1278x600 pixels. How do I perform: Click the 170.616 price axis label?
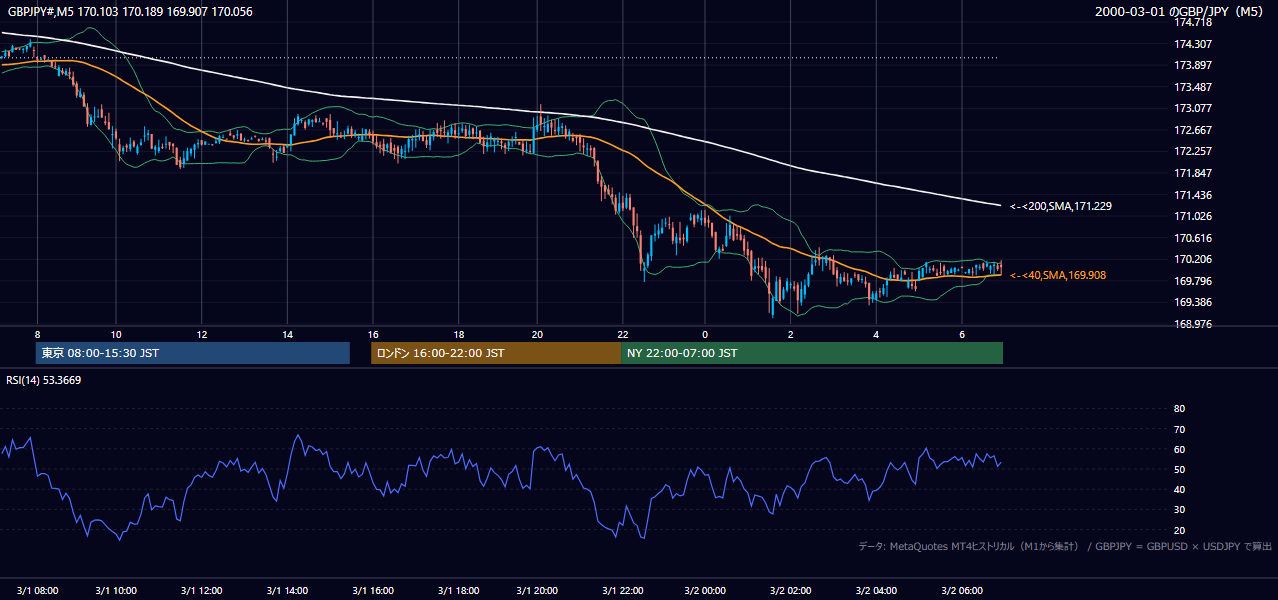[1193, 238]
